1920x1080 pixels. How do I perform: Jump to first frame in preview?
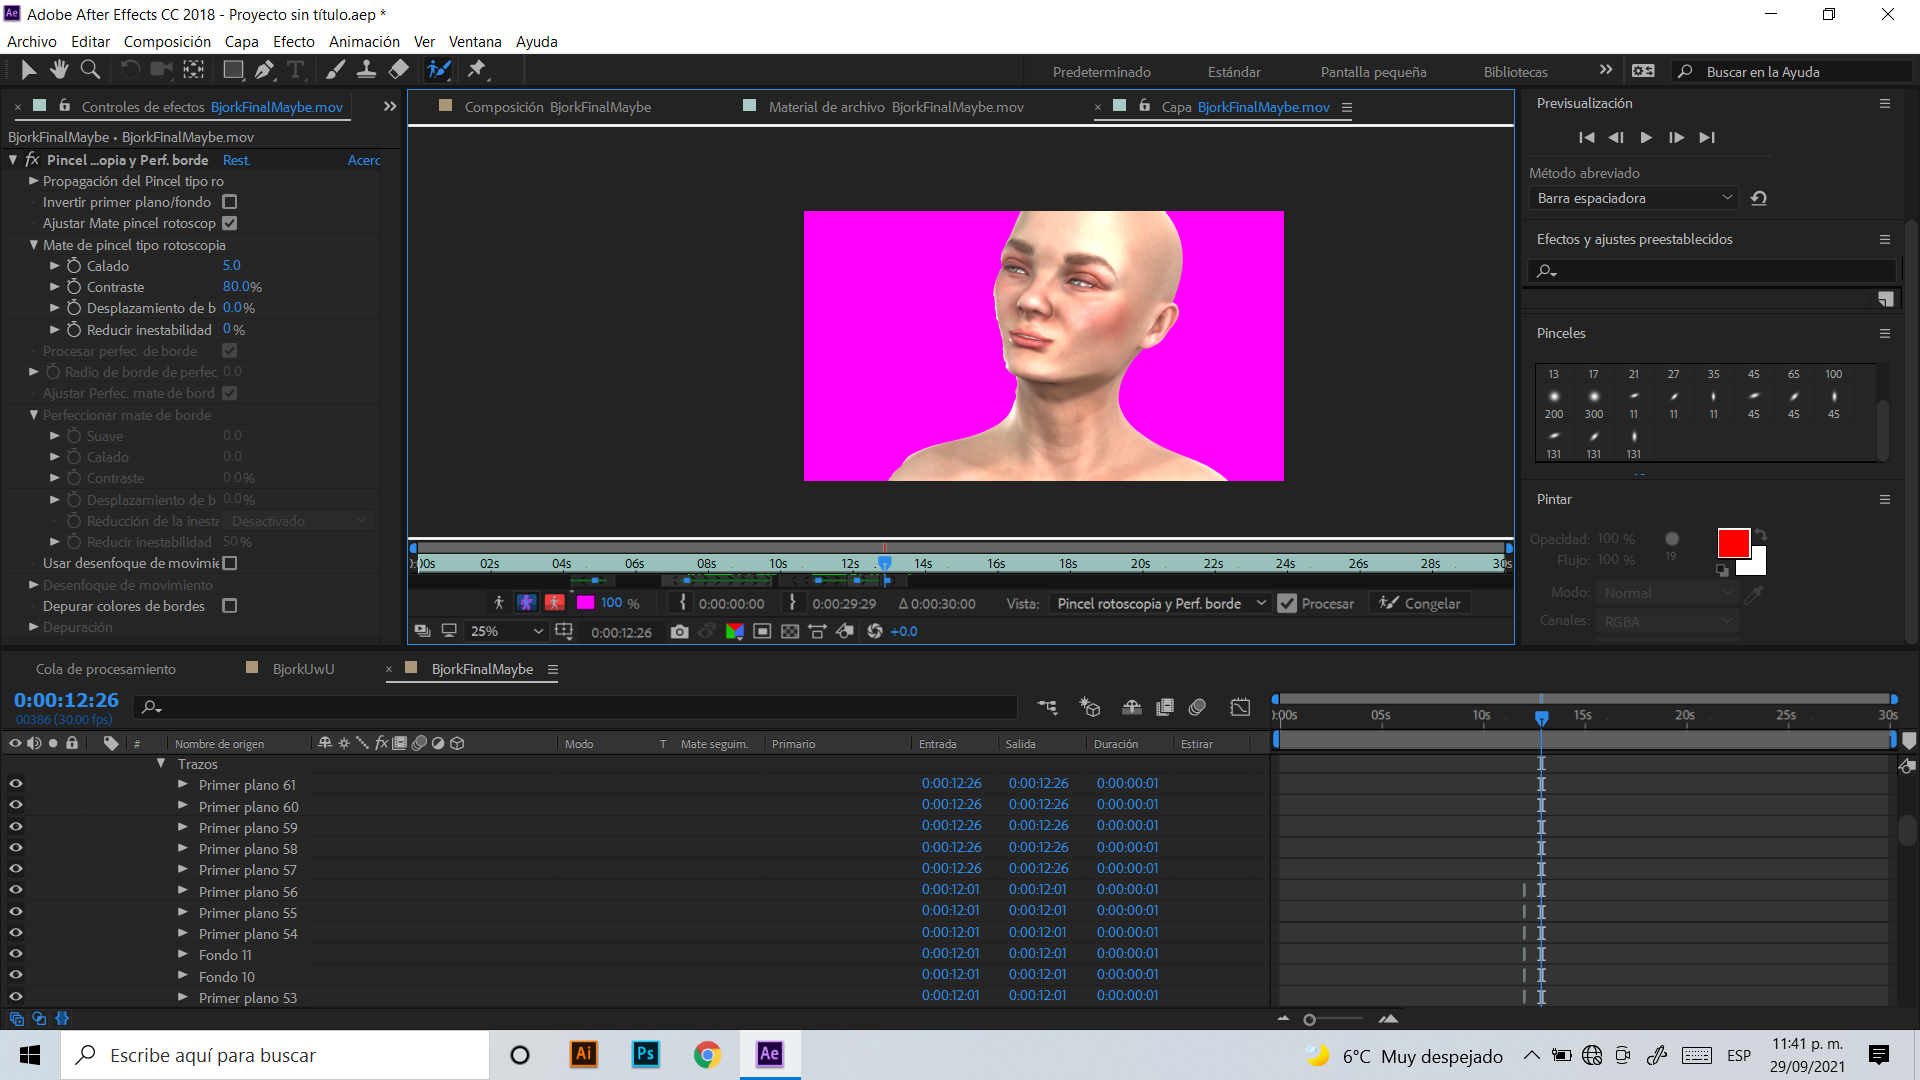[1586, 138]
